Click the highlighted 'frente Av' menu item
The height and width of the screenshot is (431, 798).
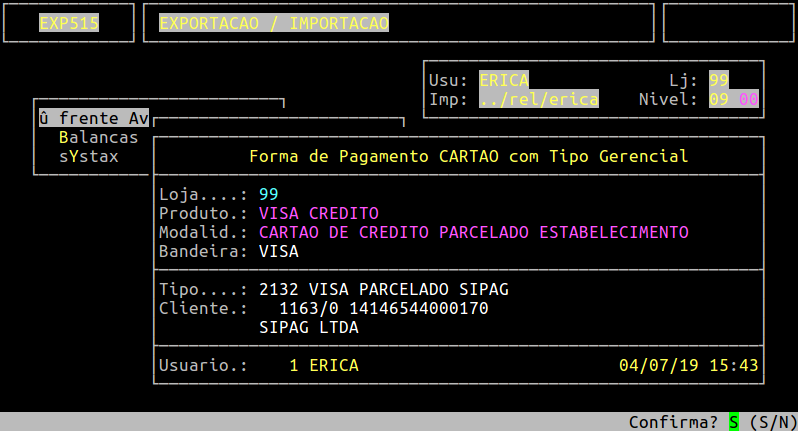[x=94, y=118]
